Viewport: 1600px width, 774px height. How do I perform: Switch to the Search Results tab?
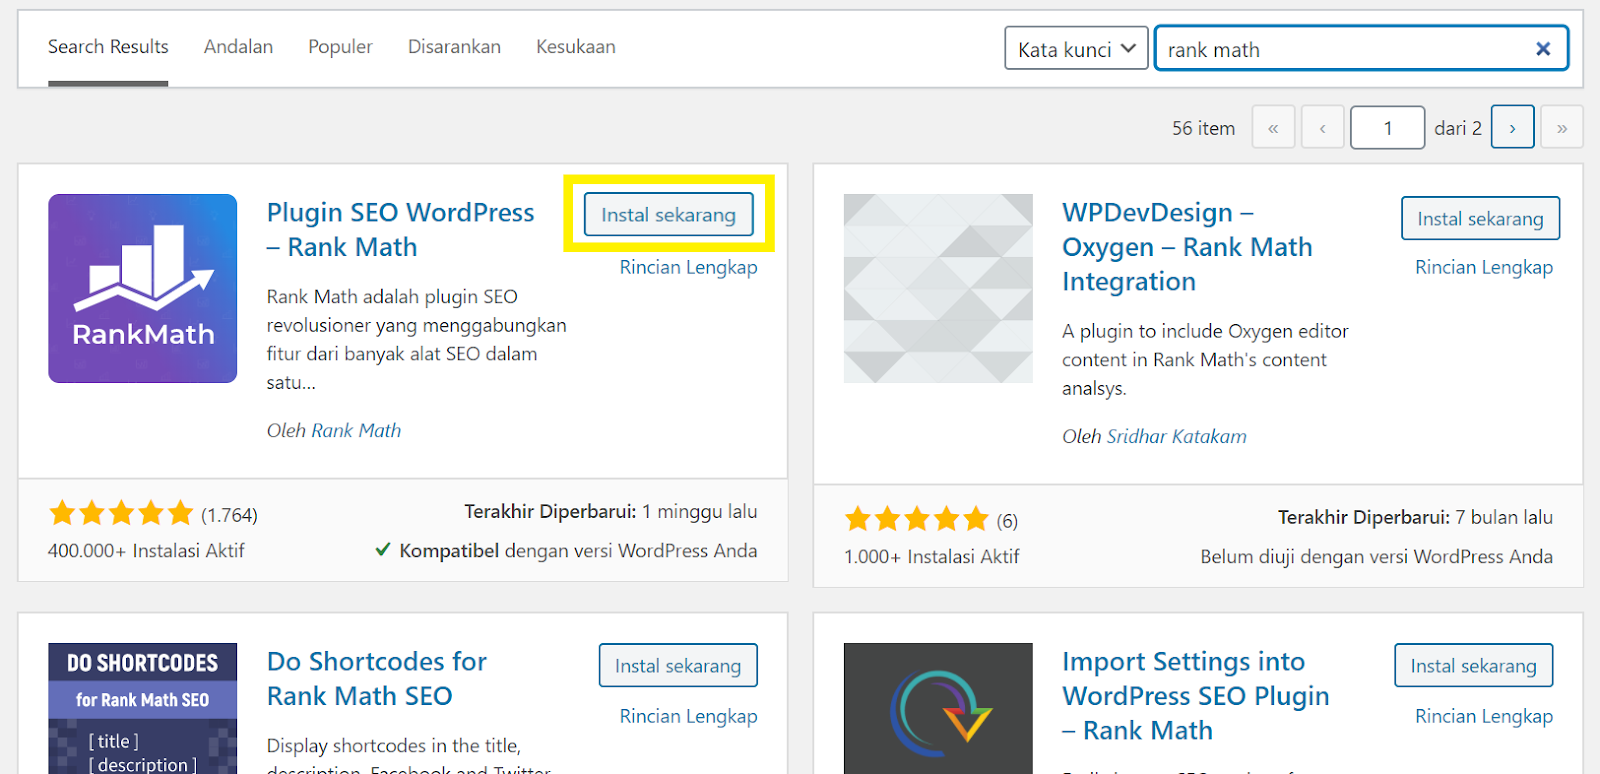(108, 47)
